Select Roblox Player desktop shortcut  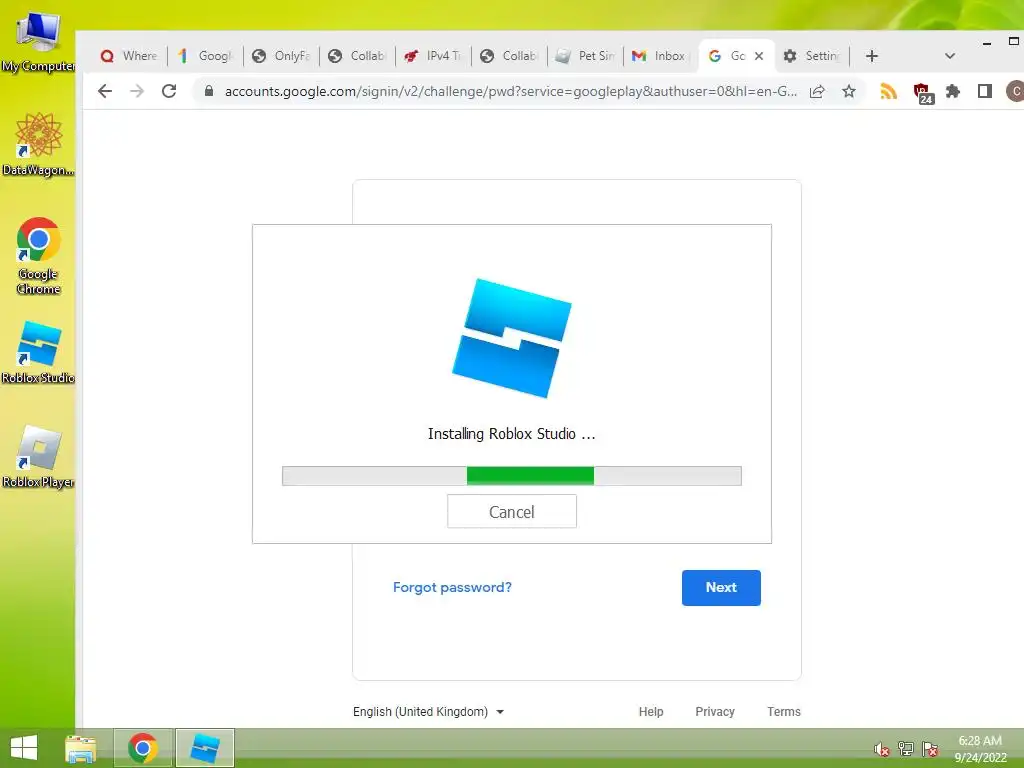tap(38, 456)
